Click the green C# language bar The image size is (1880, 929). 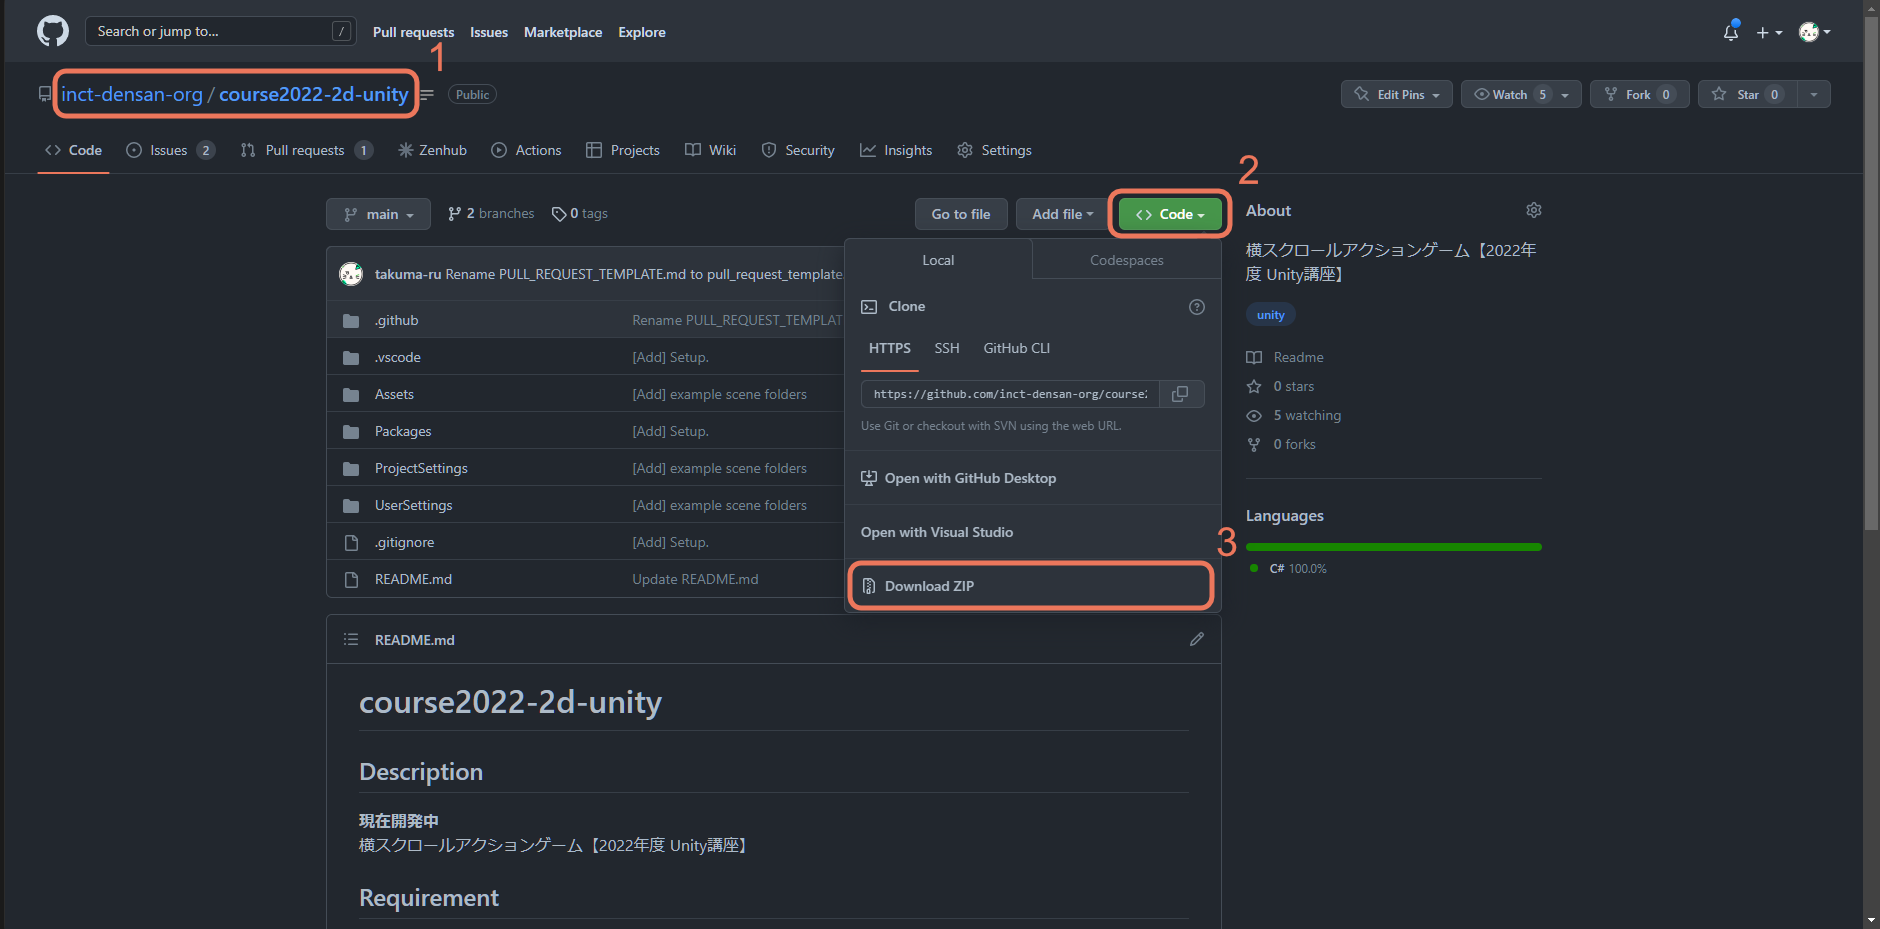(1393, 547)
